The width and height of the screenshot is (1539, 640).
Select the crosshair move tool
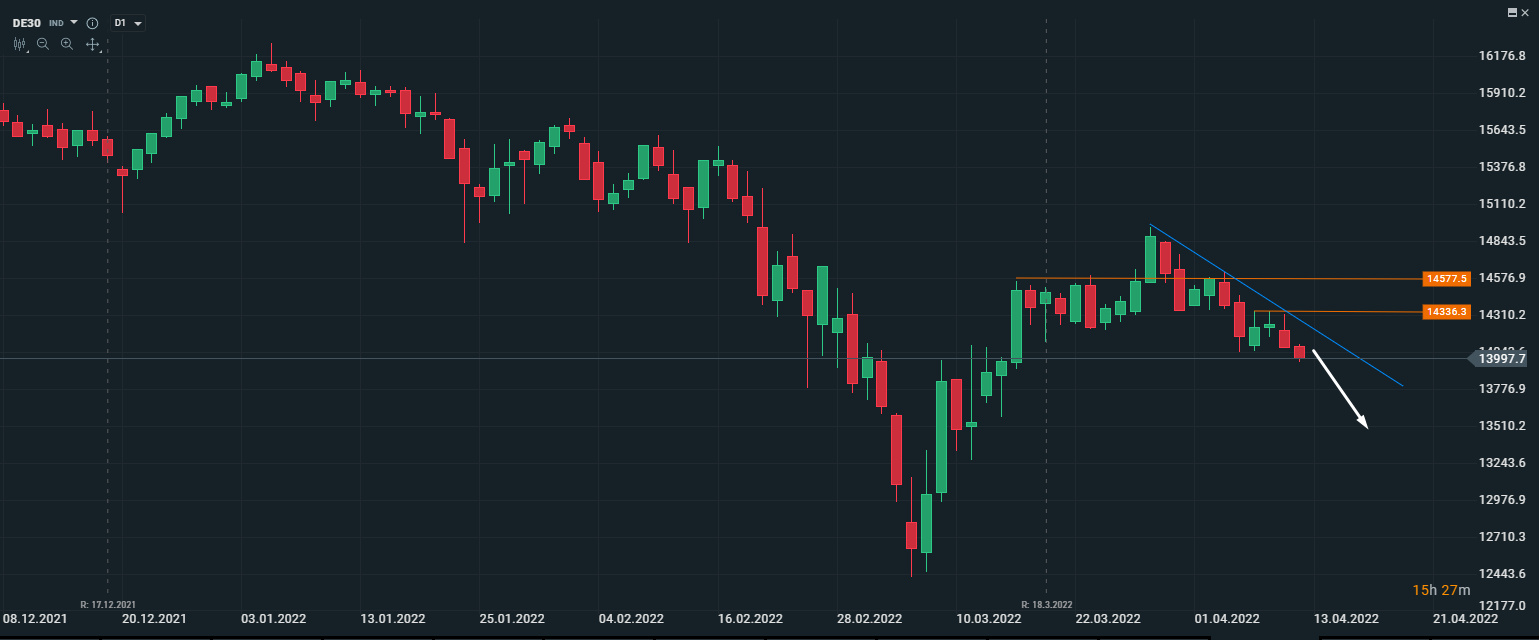coord(93,44)
